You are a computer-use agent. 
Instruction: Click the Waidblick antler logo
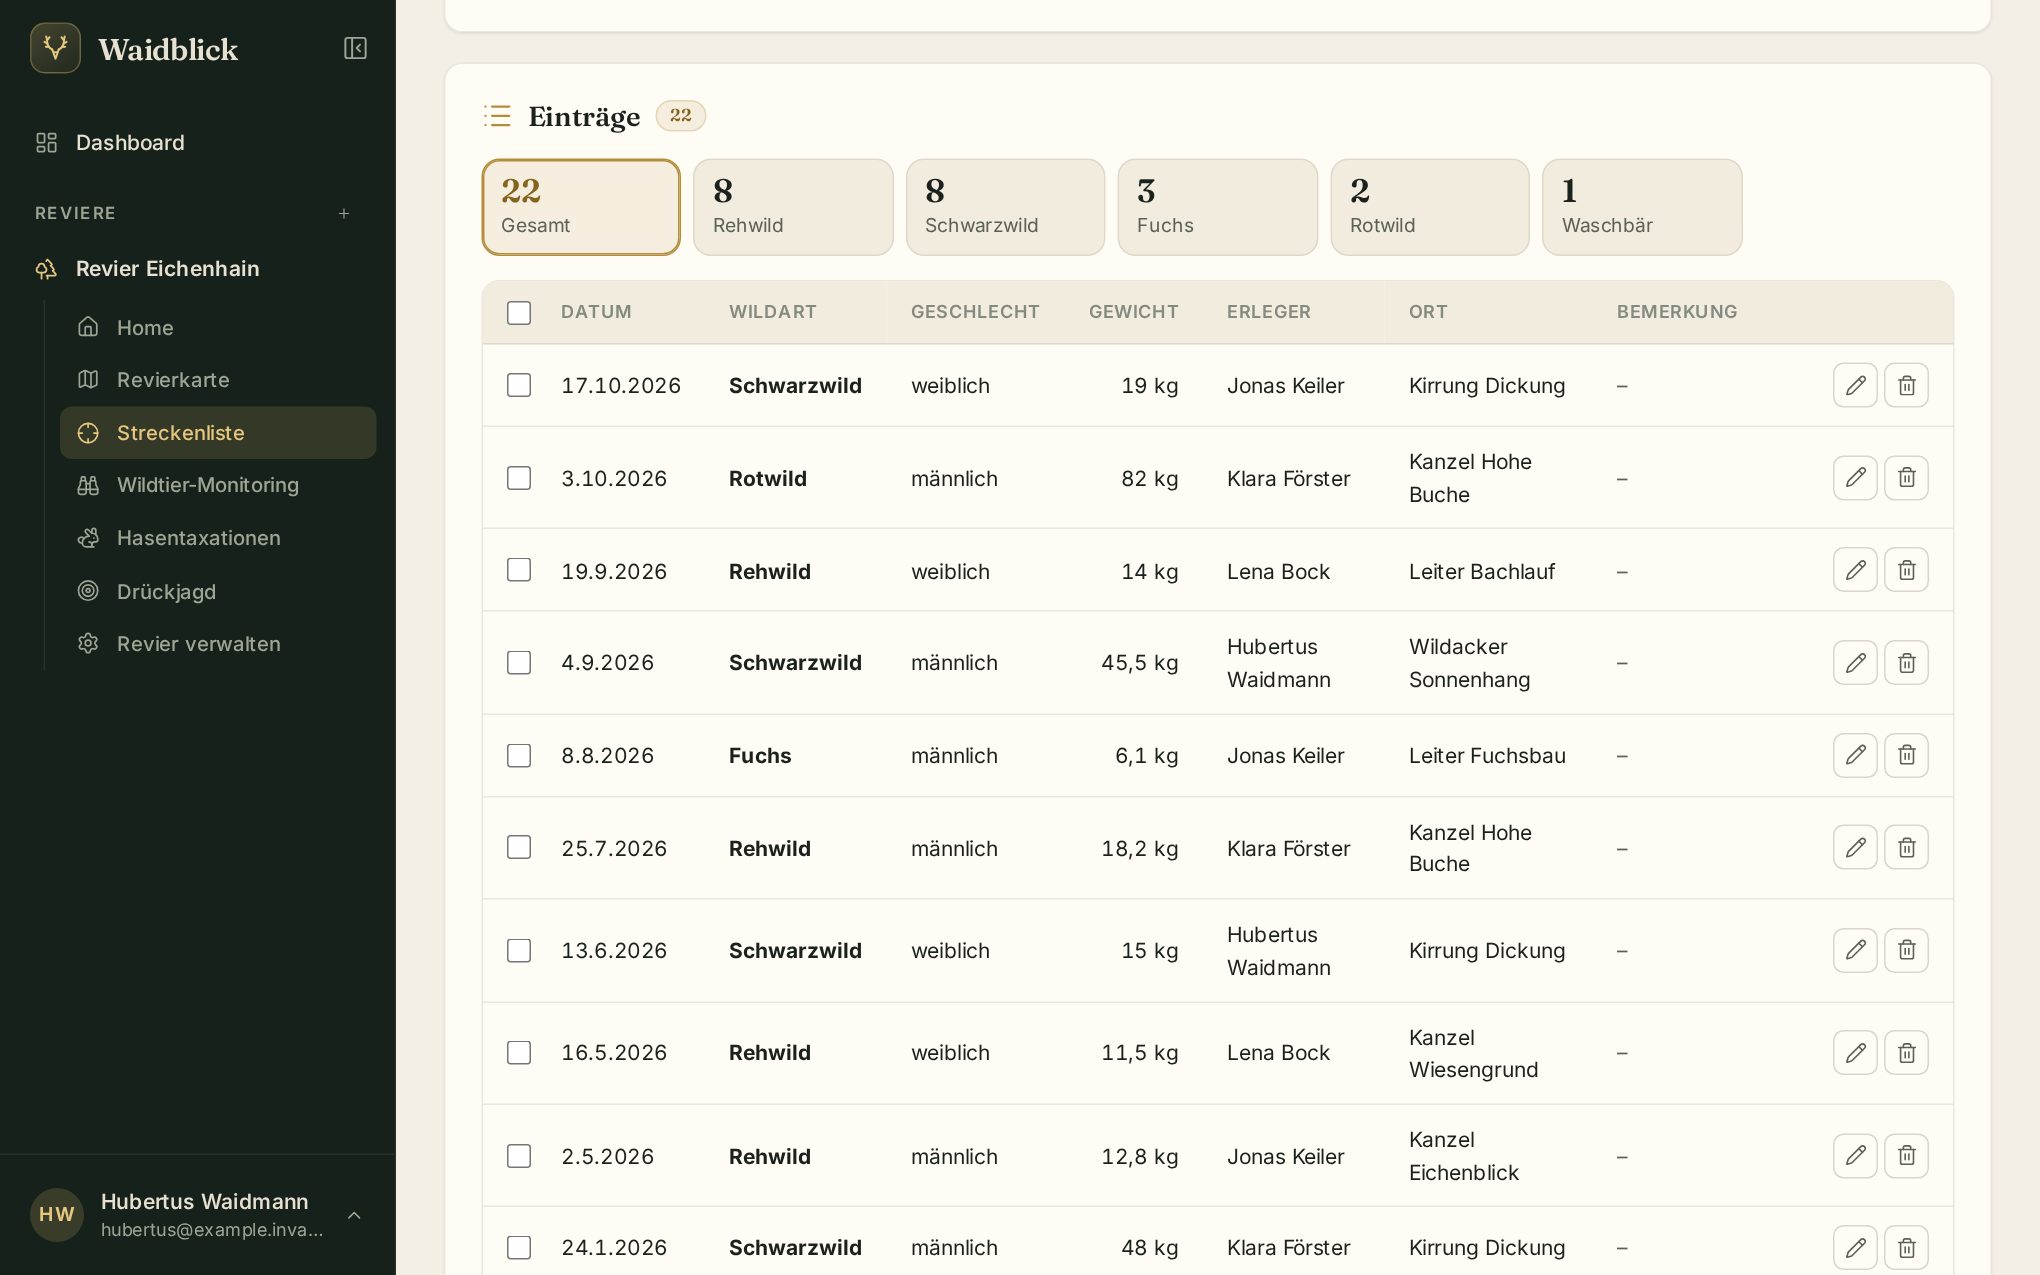[55, 48]
